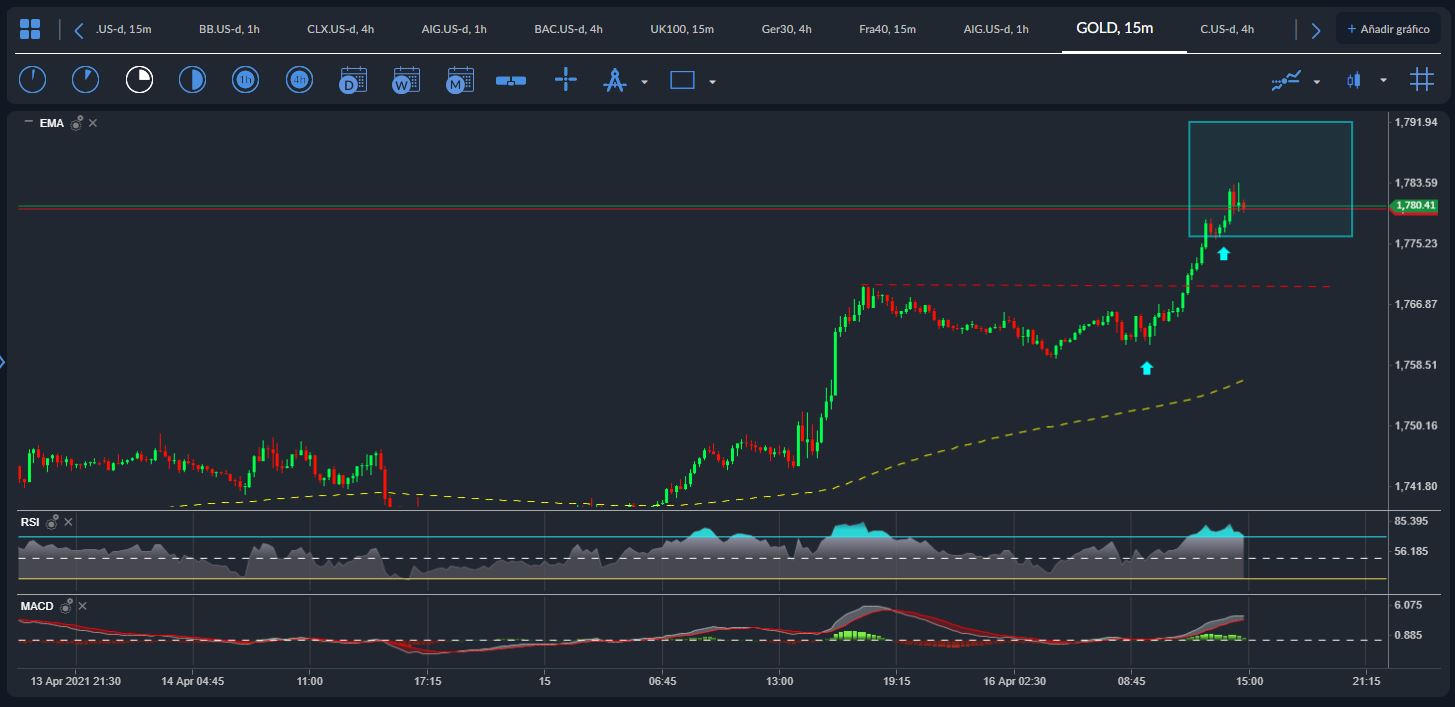
Task: Switch to the UK100, 15m tab
Action: click(x=681, y=29)
